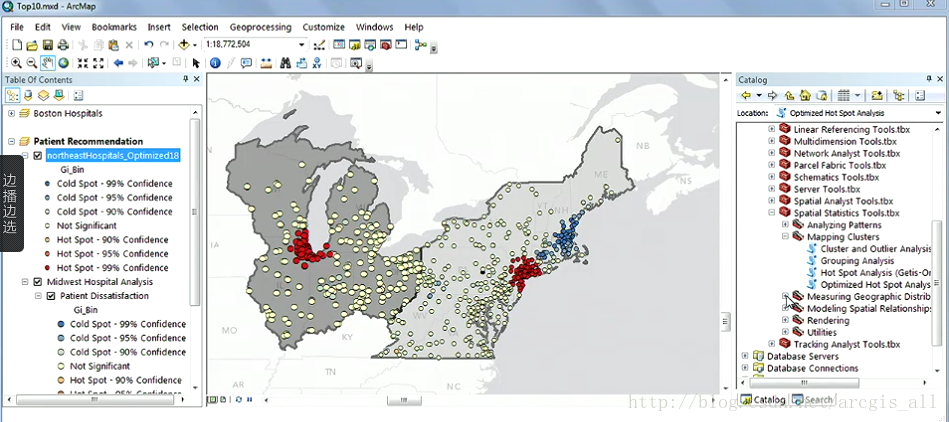The width and height of the screenshot is (949, 422).
Task: Go back to previous extent arrow
Action: pyautogui.click(x=118, y=63)
